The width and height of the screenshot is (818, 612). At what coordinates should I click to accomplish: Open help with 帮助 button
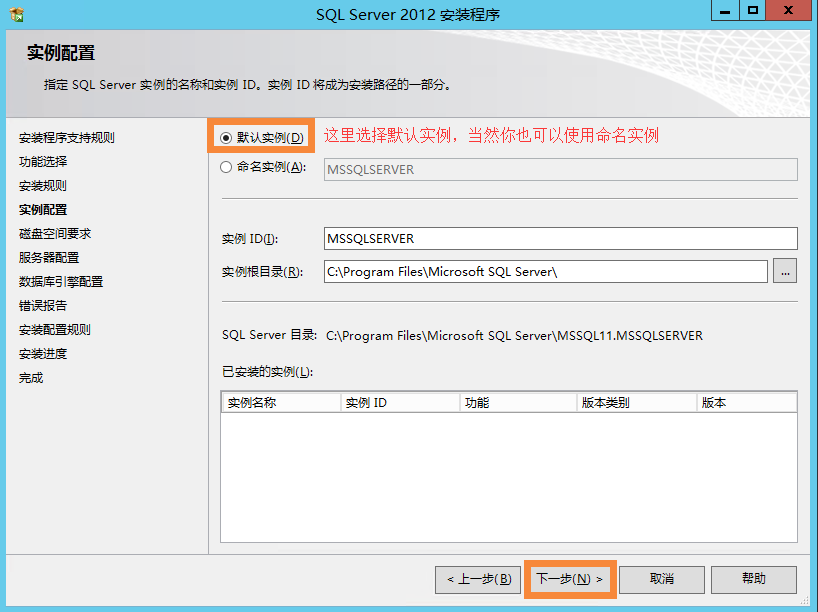coord(753,579)
